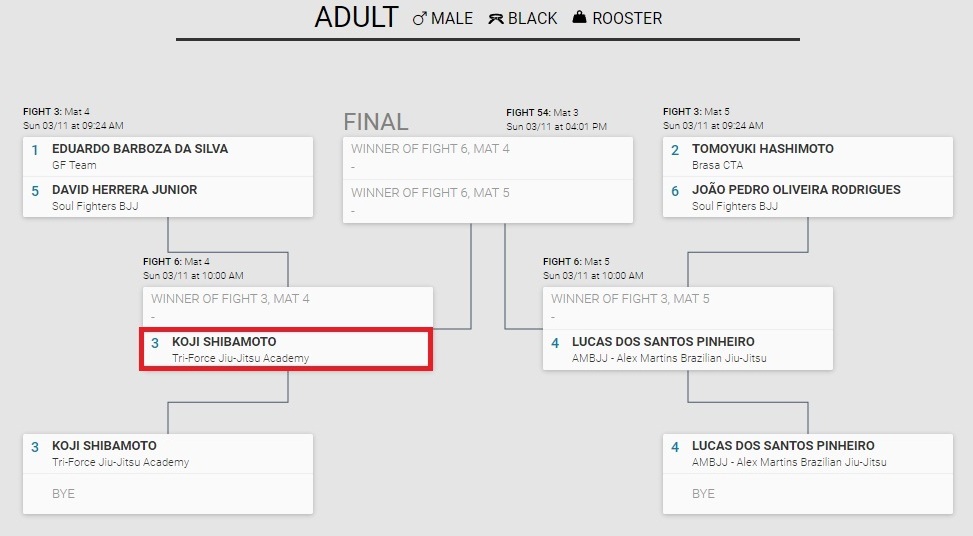Open Tomoyuki Hashimoto competitor entry
The width and height of the screenshot is (973, 536).
pos(807,156)
